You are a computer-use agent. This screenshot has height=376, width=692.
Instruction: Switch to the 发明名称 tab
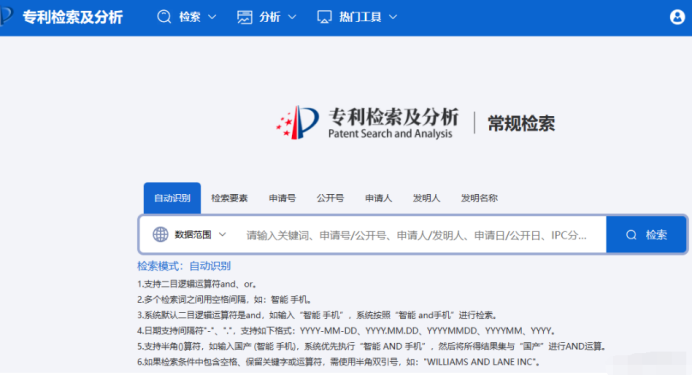click(479, 198)
